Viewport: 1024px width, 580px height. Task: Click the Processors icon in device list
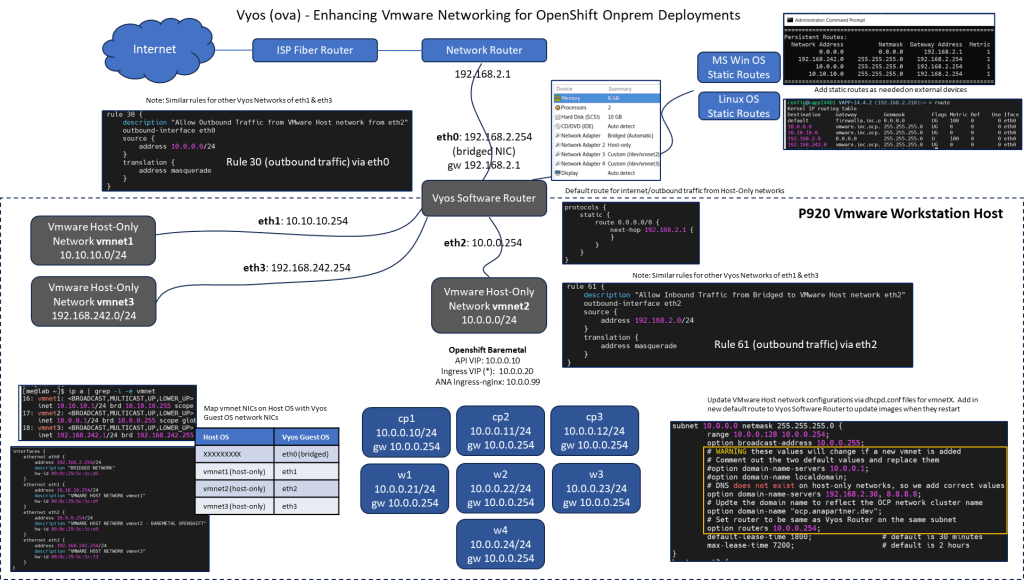tap(556, 109)
